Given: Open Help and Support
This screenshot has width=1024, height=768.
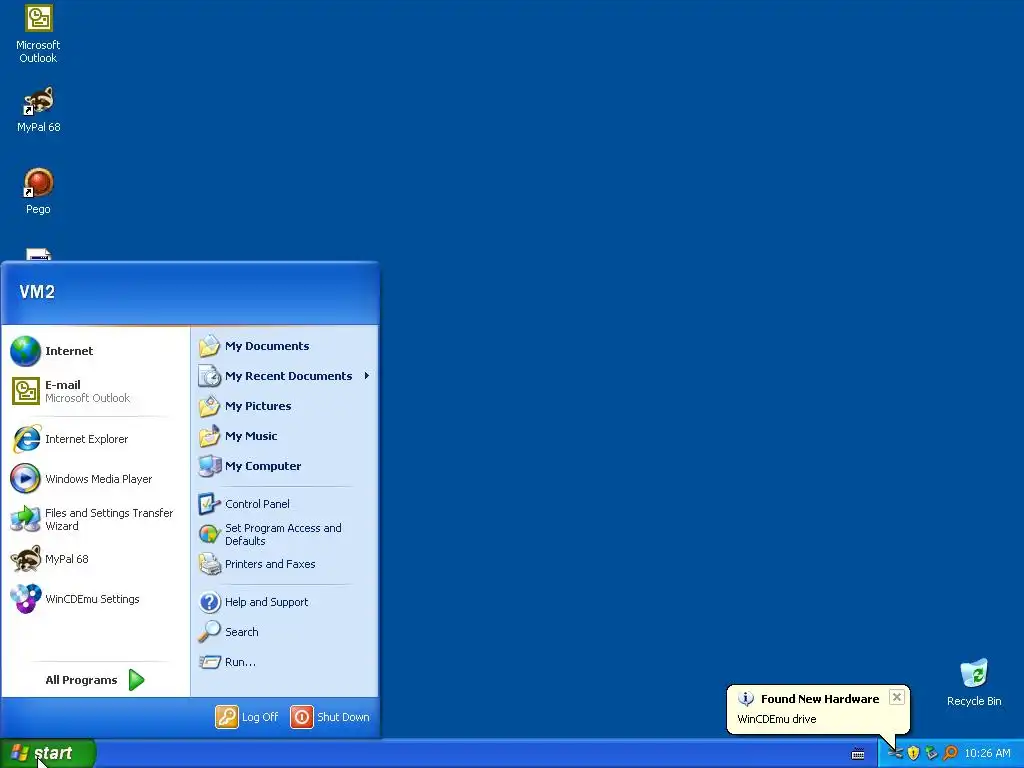Looking at the screenshot, I should tap(285, 602).
